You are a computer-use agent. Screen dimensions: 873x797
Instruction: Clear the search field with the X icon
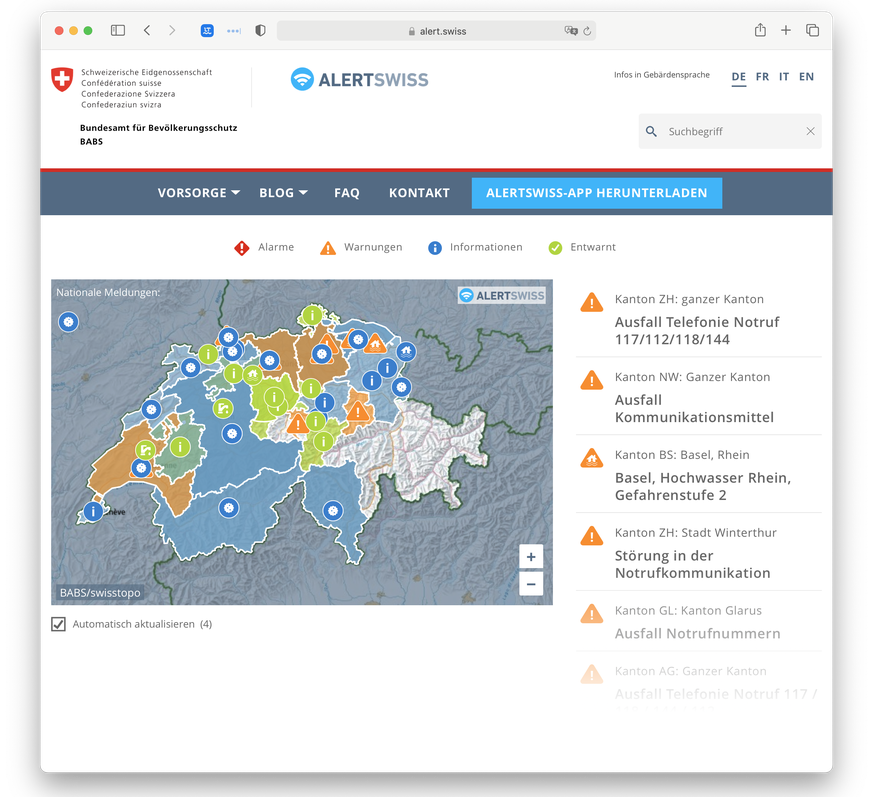coord(810,131)
